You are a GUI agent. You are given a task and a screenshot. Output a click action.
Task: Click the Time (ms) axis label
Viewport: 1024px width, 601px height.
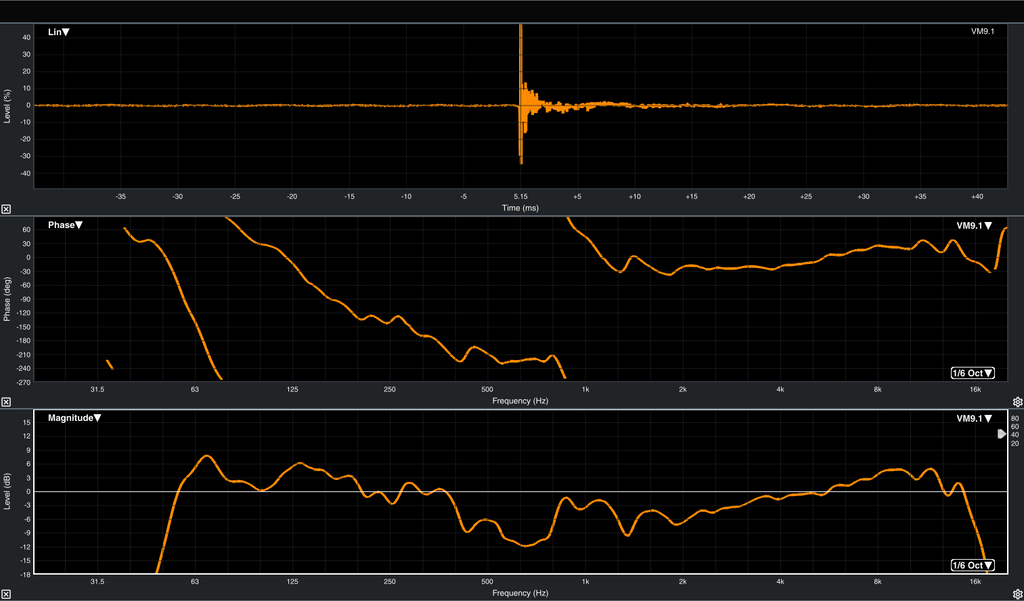click(520, 208)
